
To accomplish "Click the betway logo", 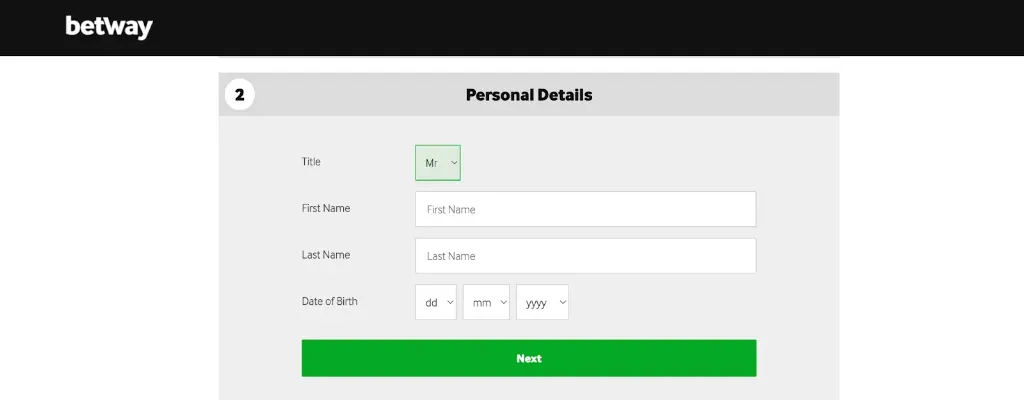I will [x=109, y=27].
